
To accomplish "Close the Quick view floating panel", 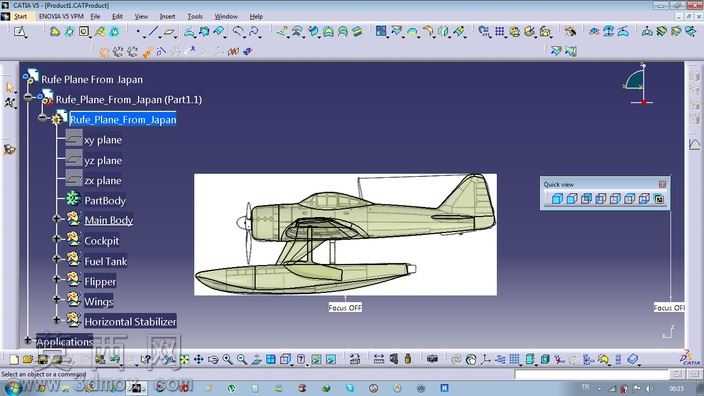I will [662, 184].
